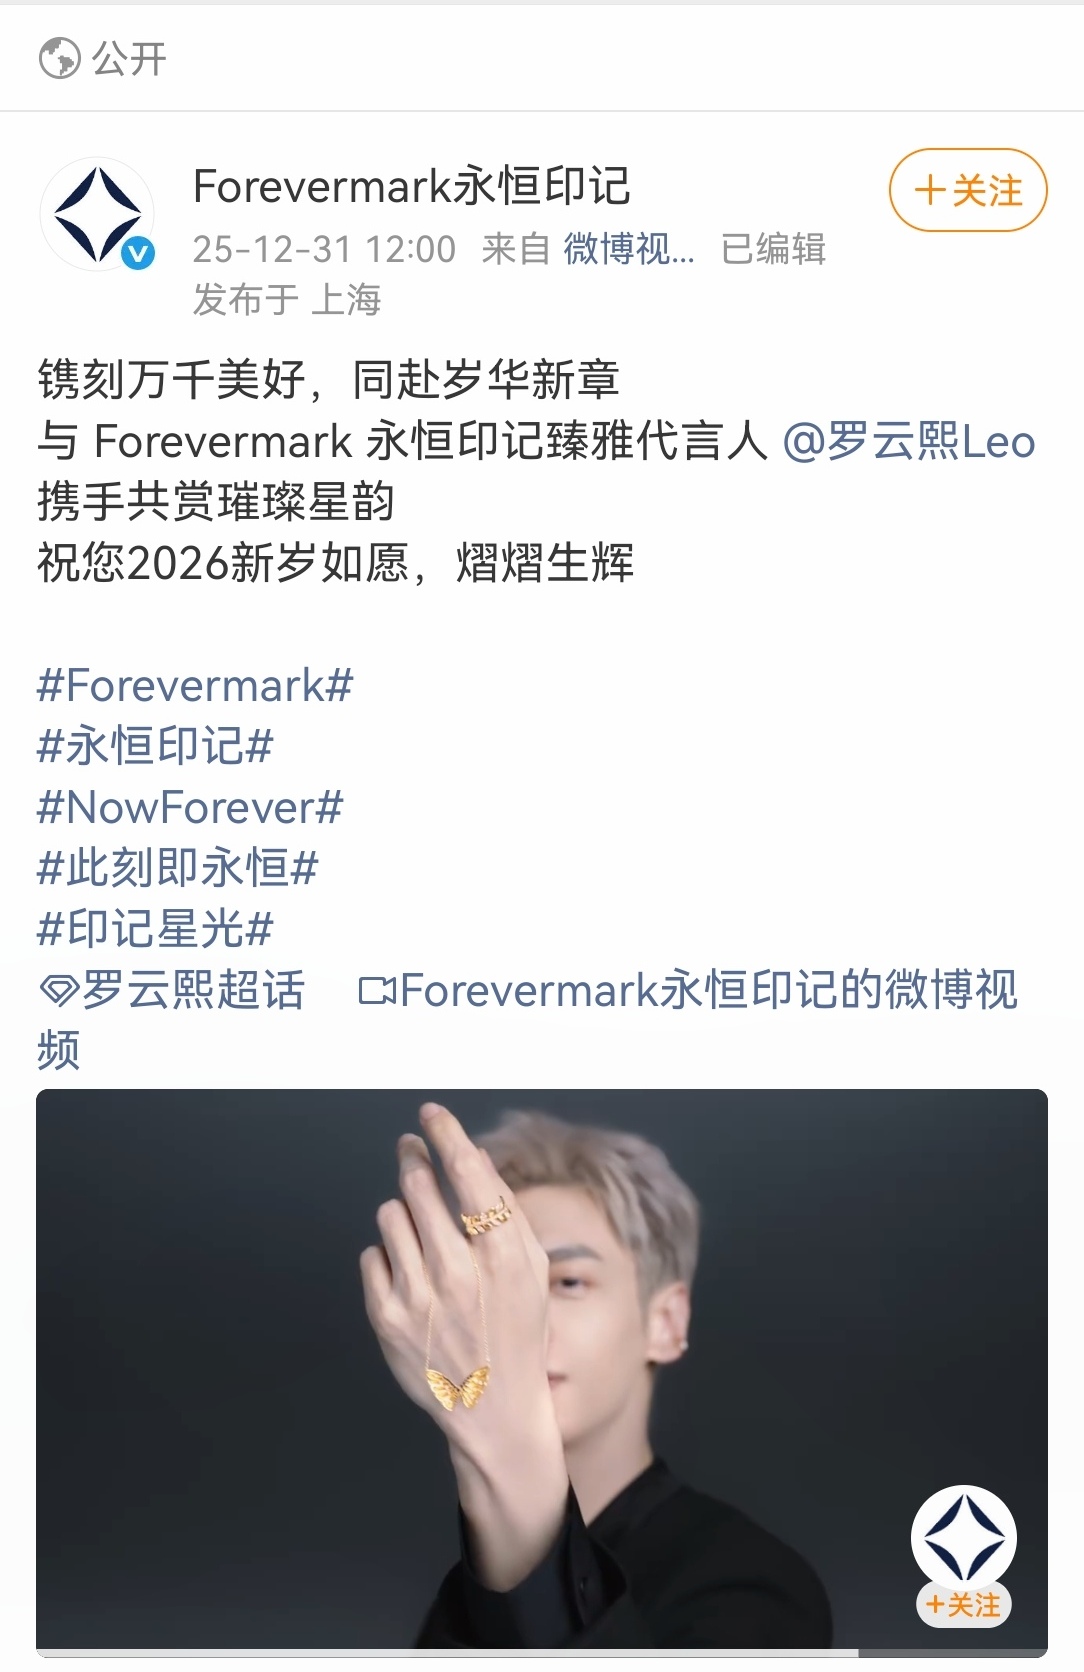
Task: Open the Forevermark永恒印记 account name
Action: (411, 186)
